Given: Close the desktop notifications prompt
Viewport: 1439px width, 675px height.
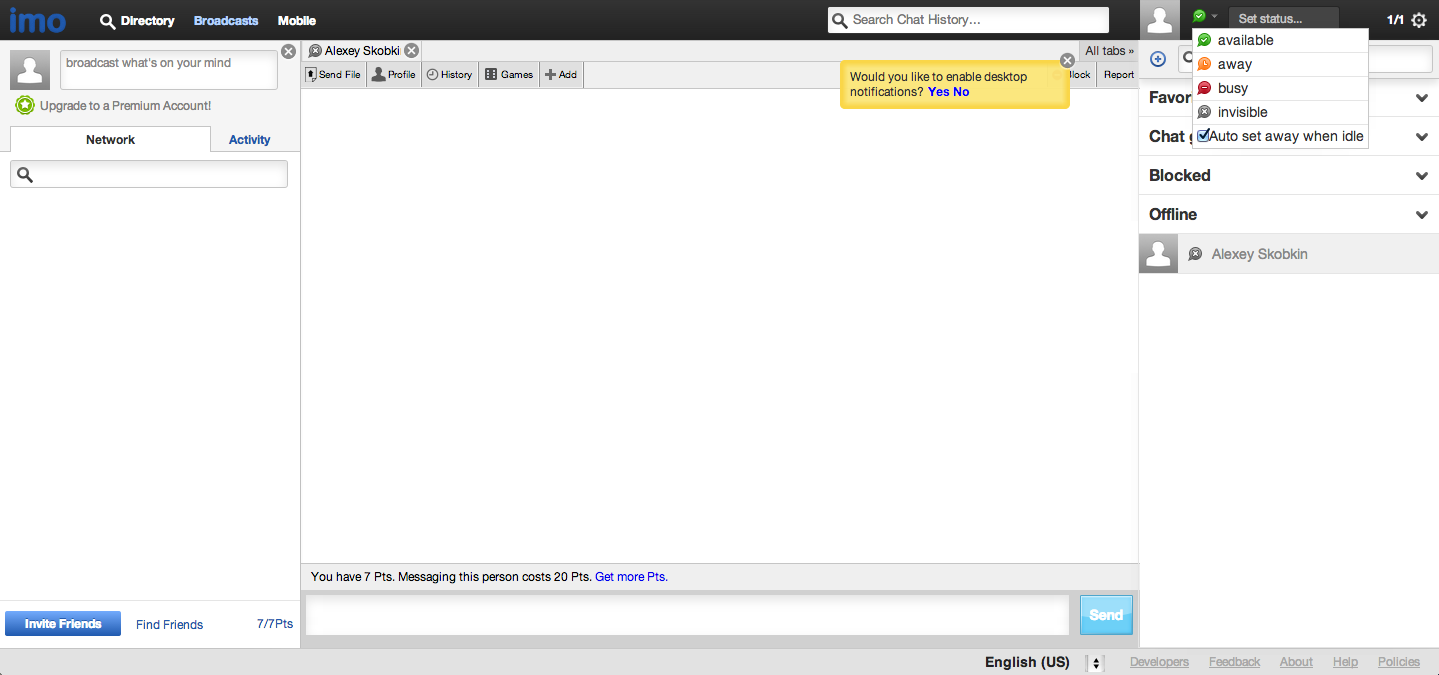Looking at the screenshot, I should coord(1067,60).
